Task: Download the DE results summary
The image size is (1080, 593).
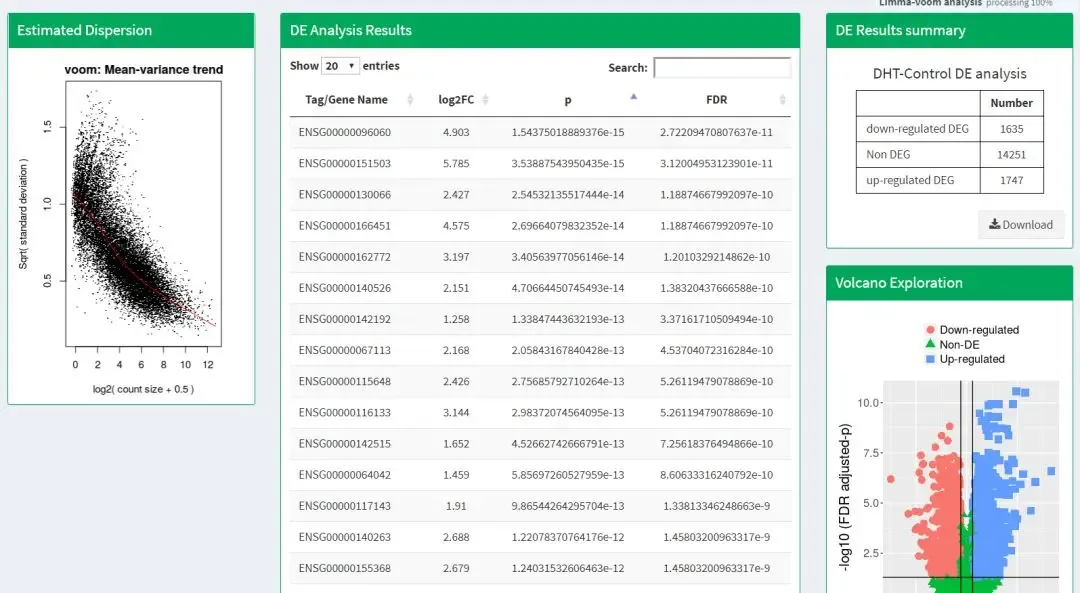Action: pos(1021,225)
